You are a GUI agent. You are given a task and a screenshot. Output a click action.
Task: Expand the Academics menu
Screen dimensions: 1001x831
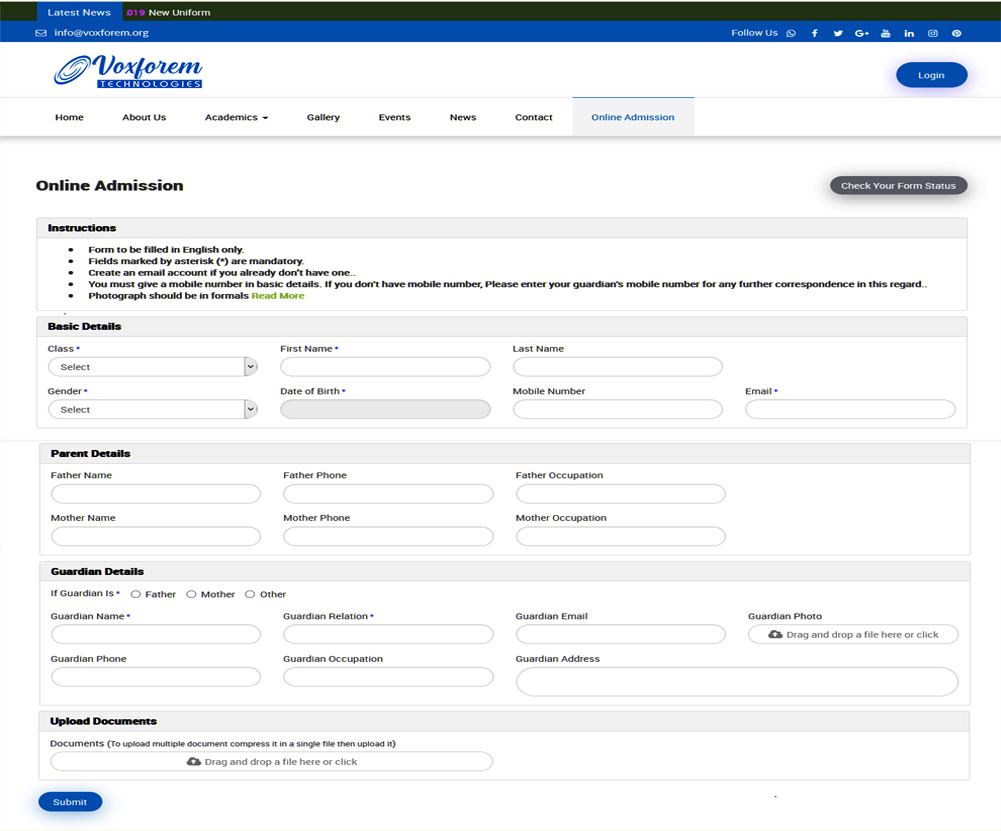point(236,117)
